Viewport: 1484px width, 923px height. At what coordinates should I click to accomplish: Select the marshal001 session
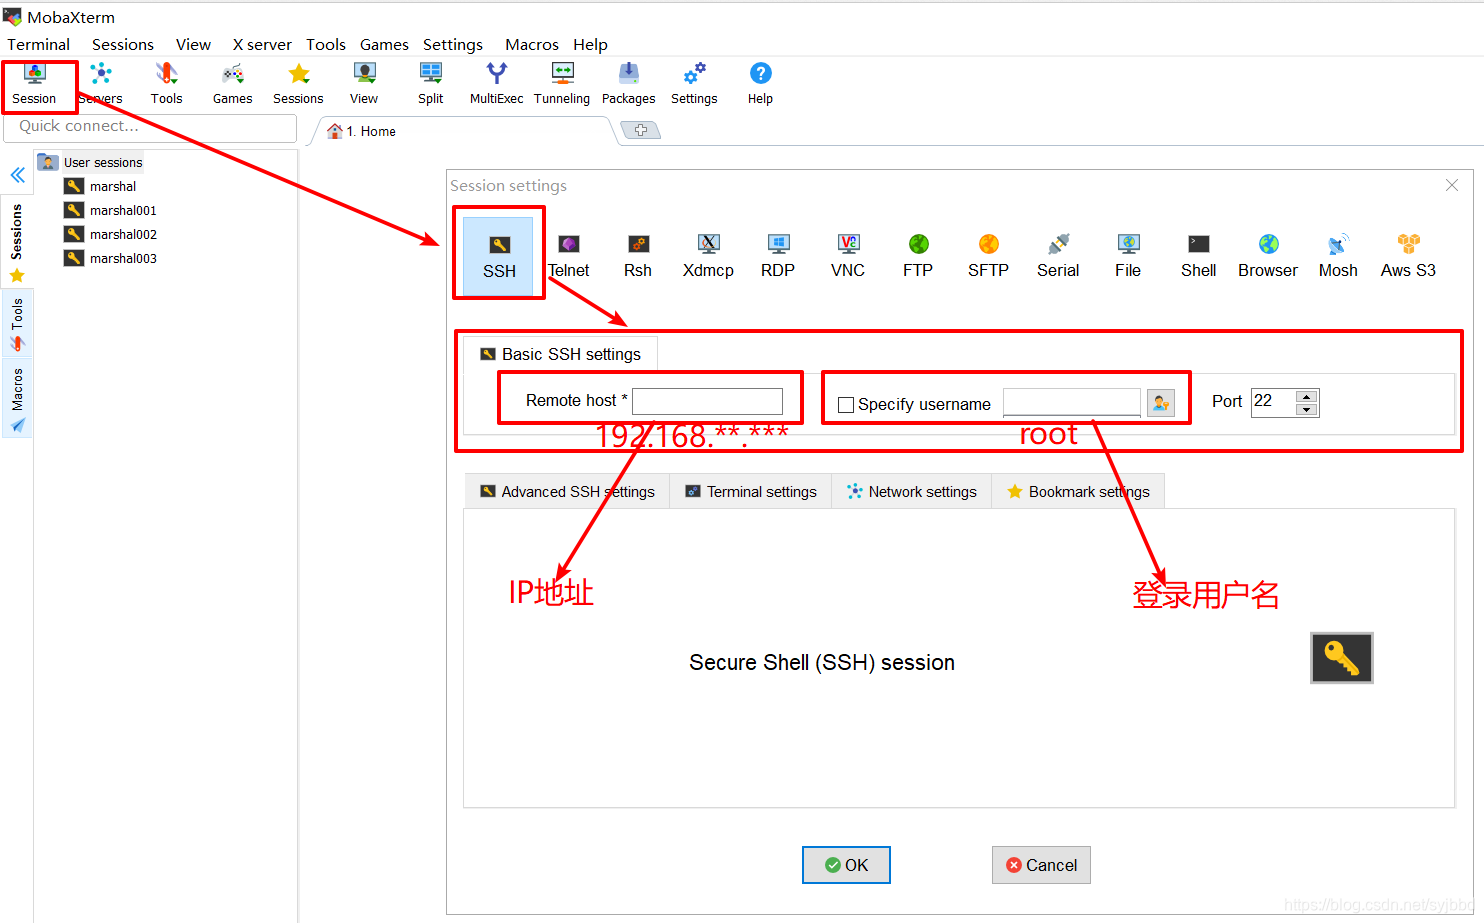click(111, 210)
